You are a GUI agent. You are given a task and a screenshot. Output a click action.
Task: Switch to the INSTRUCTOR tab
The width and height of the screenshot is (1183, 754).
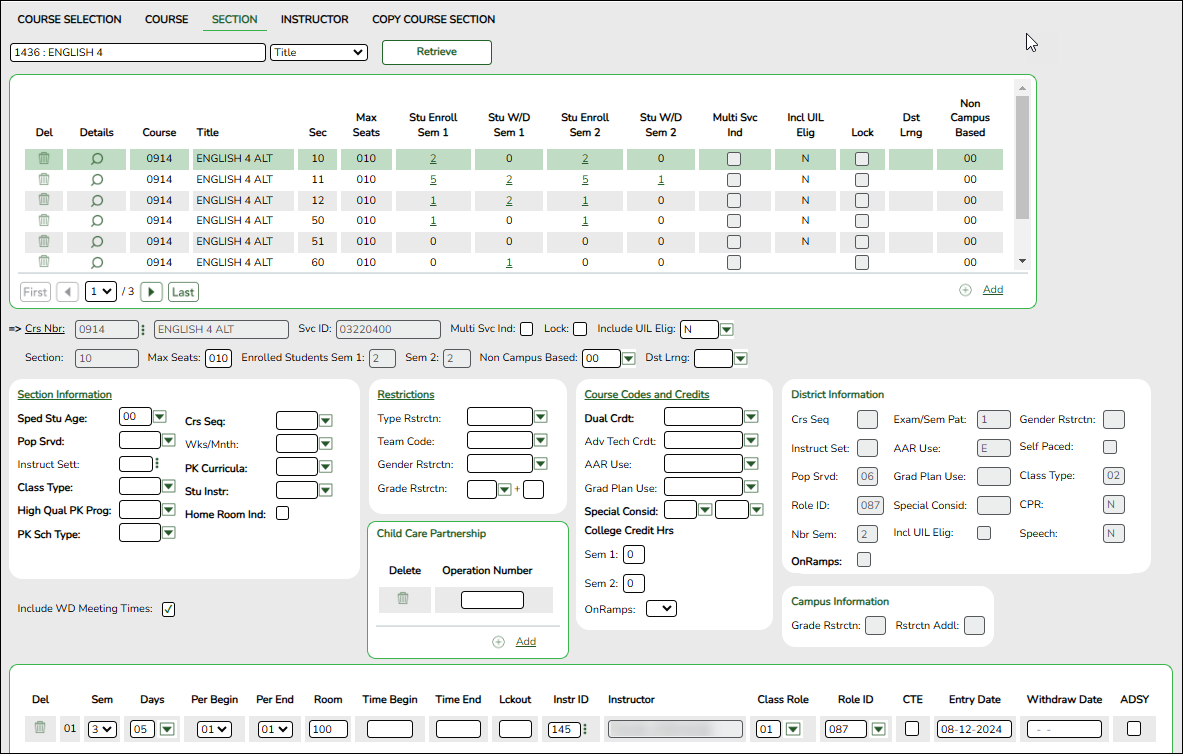tap(314, 19)
